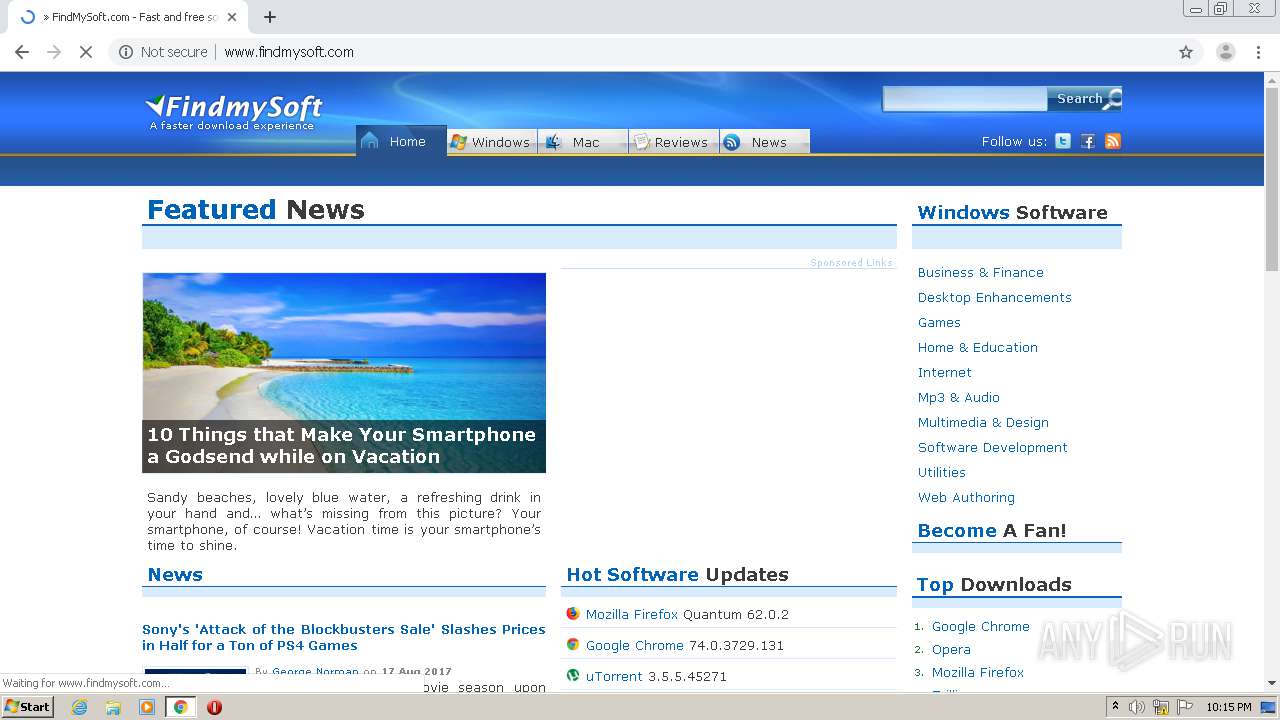
Task: Click the page scrollbar thumb
Action: pyautogui.click(x=1272, y=180)
